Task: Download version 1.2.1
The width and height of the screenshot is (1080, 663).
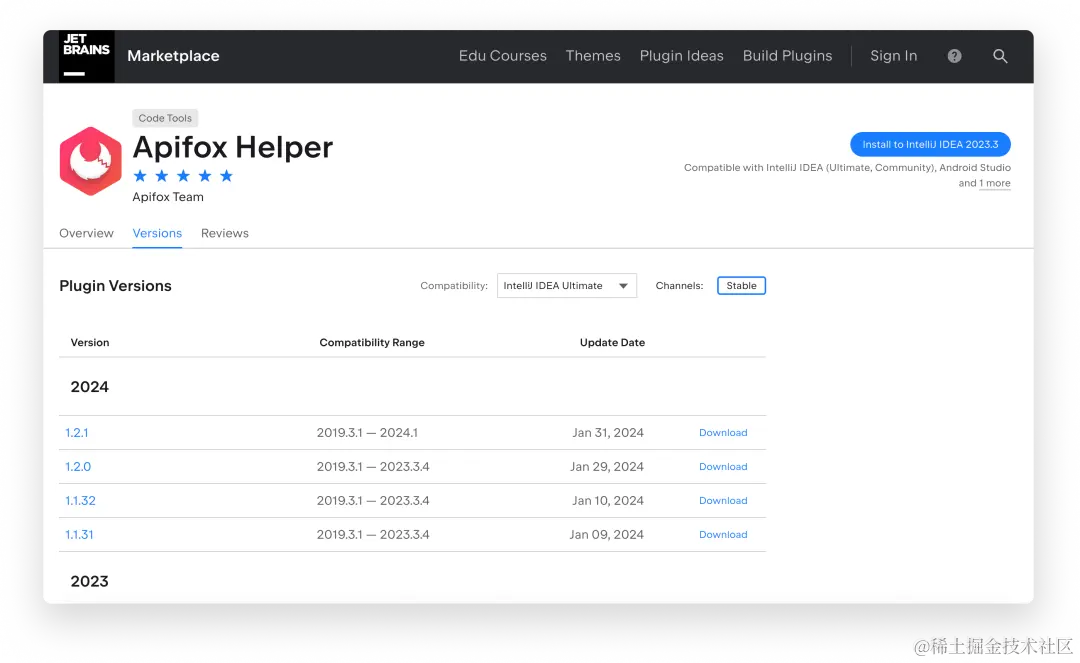Action: pyautogui.click(x=723, y=433)
